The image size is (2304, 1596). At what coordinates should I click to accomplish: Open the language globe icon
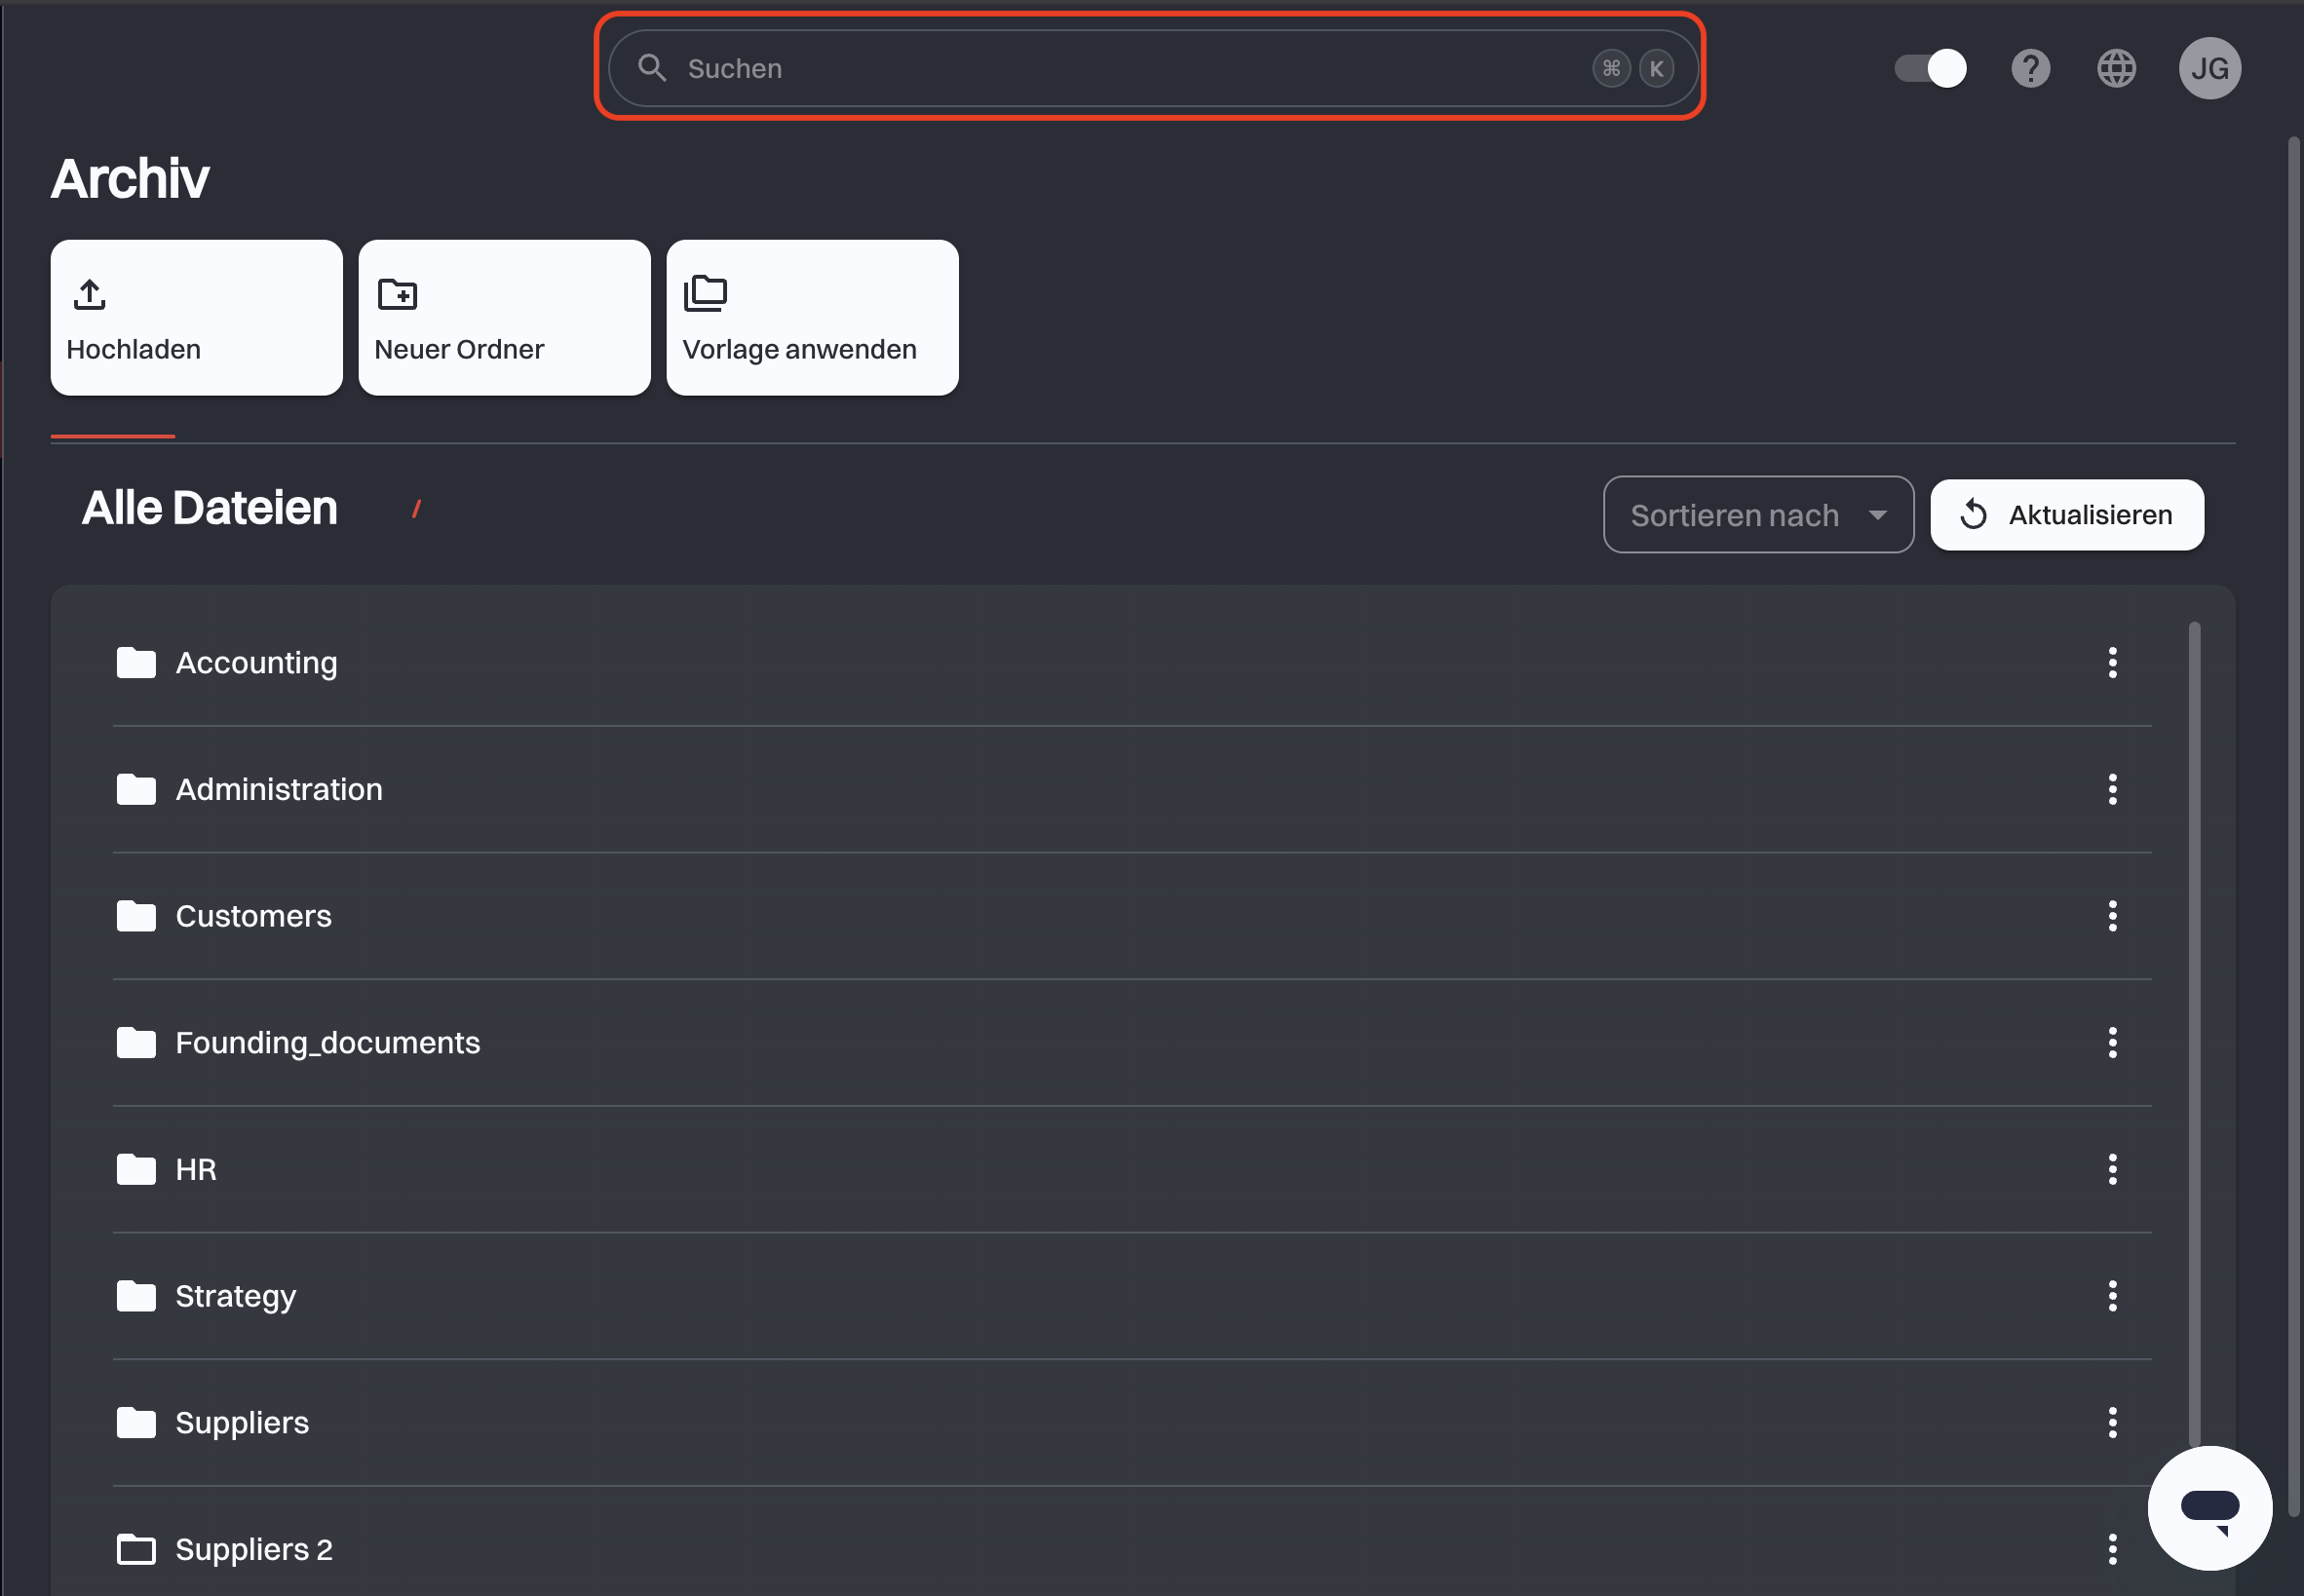point(2116,68)
